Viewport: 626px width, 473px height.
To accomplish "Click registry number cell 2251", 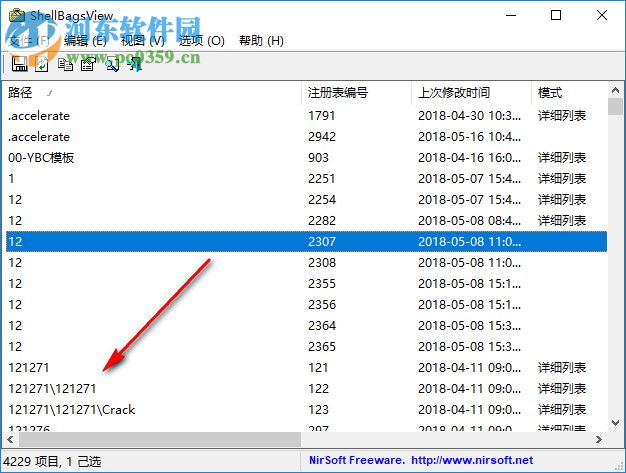I will [321, 179].
